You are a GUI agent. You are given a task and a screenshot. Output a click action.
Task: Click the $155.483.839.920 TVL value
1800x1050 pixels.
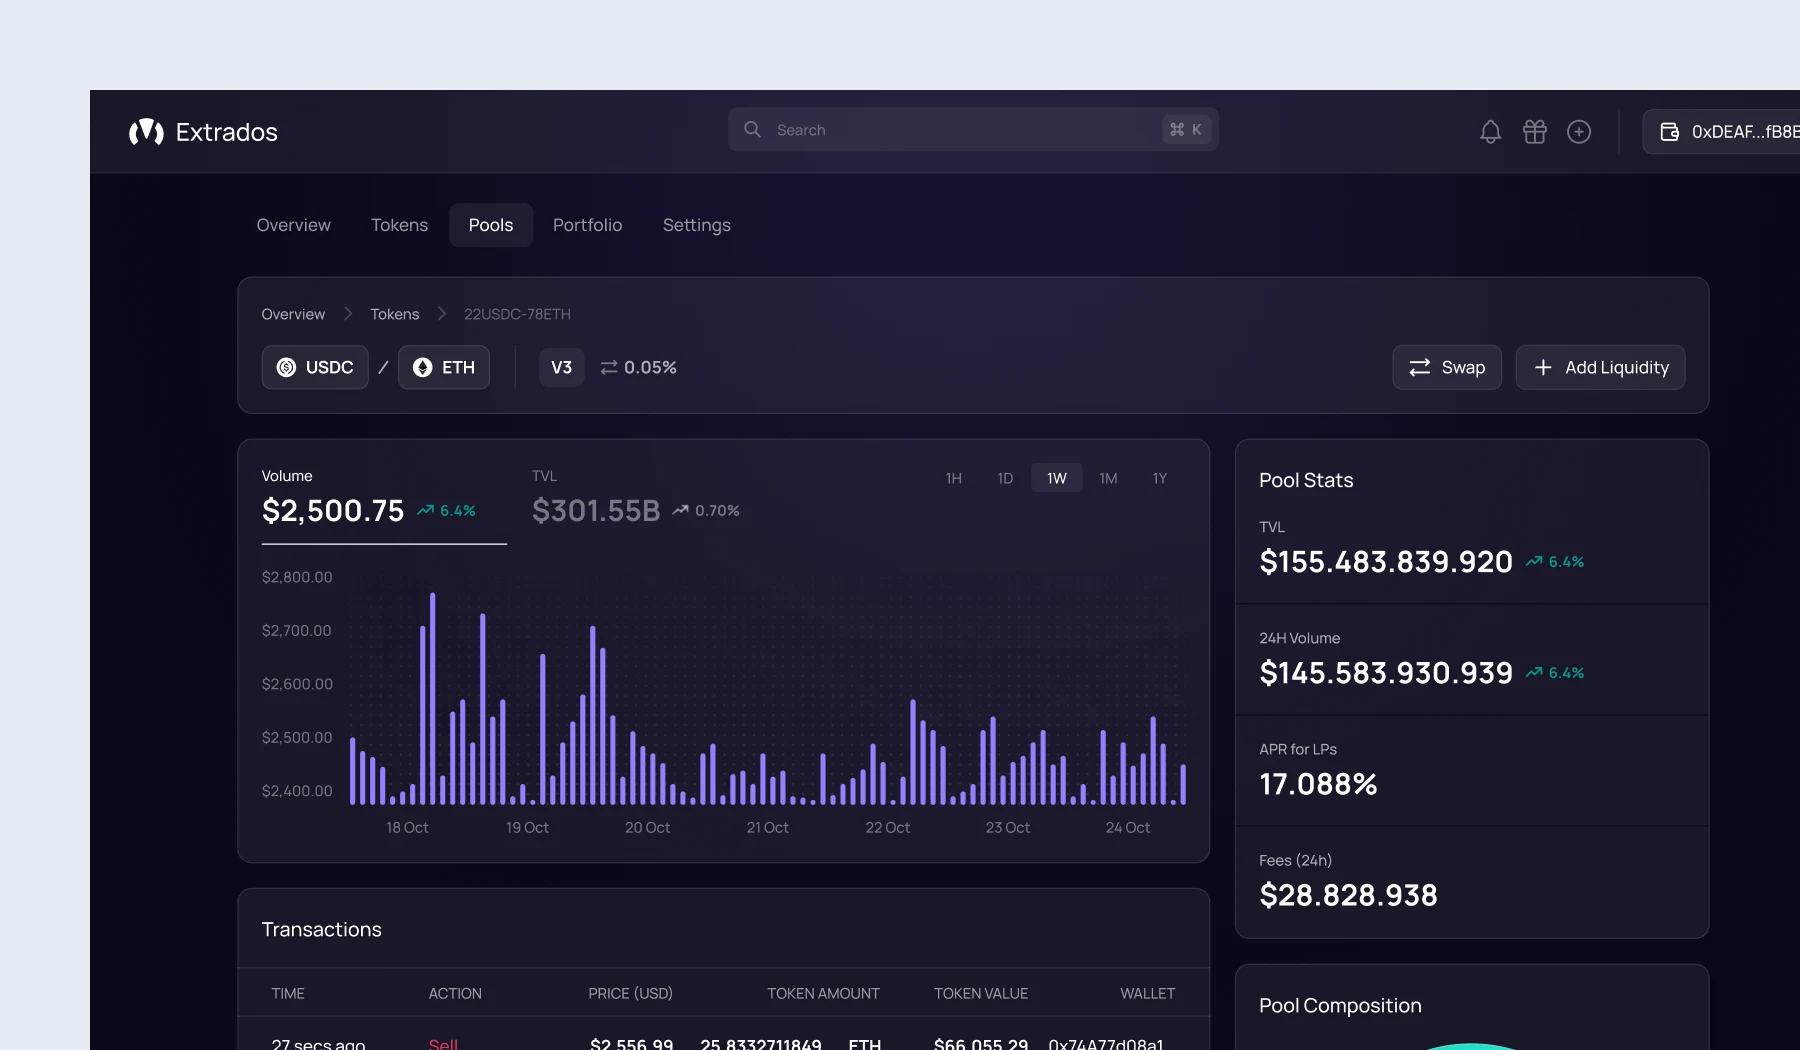pyautogui.click(x=1386, y=562)
